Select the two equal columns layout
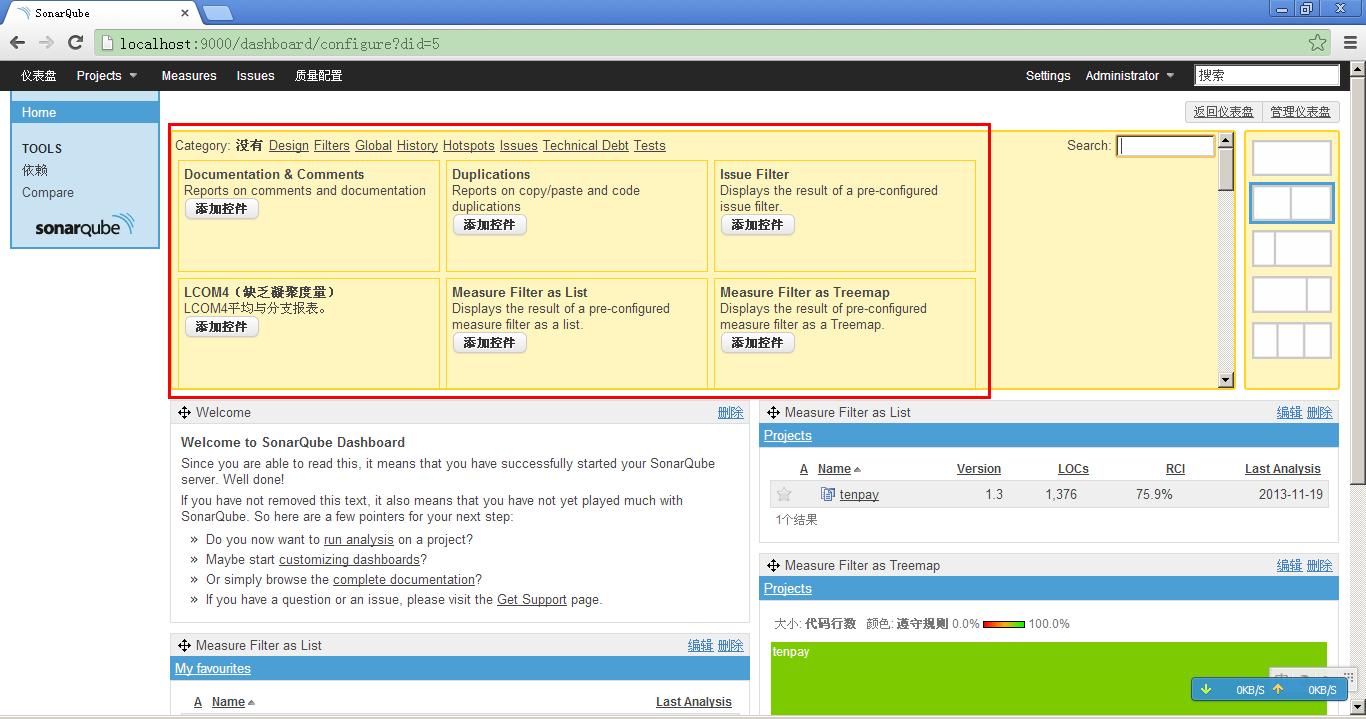1366x719 pixels. [x=1292, y=203]
